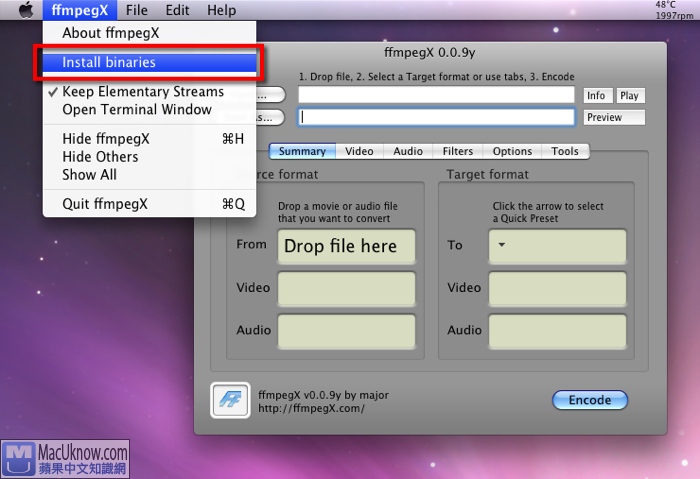The width and height of the screenshot is (700, 479).
Task: Switch to the Audio tab
Action: click(x=408, y=151)
